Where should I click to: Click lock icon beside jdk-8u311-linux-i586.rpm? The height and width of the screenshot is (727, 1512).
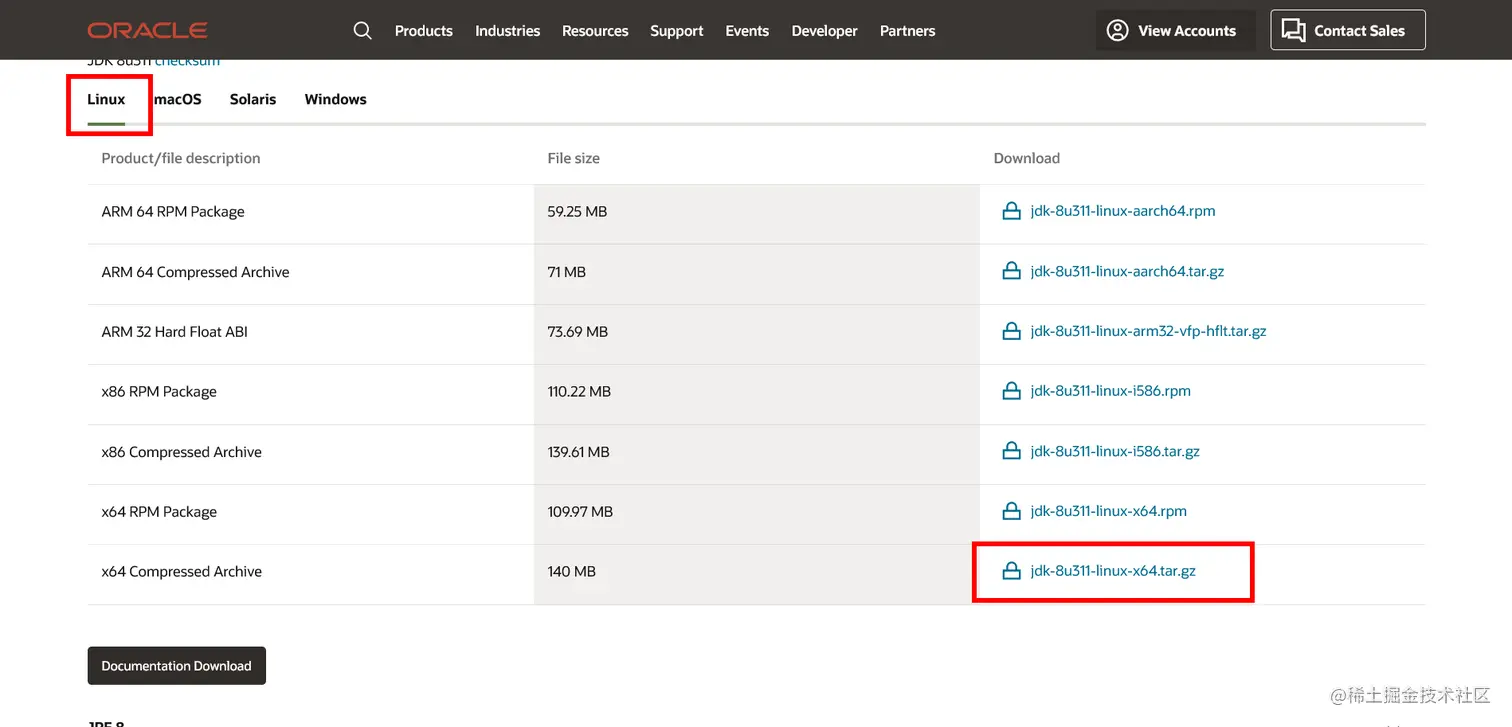coord(1011,391)
